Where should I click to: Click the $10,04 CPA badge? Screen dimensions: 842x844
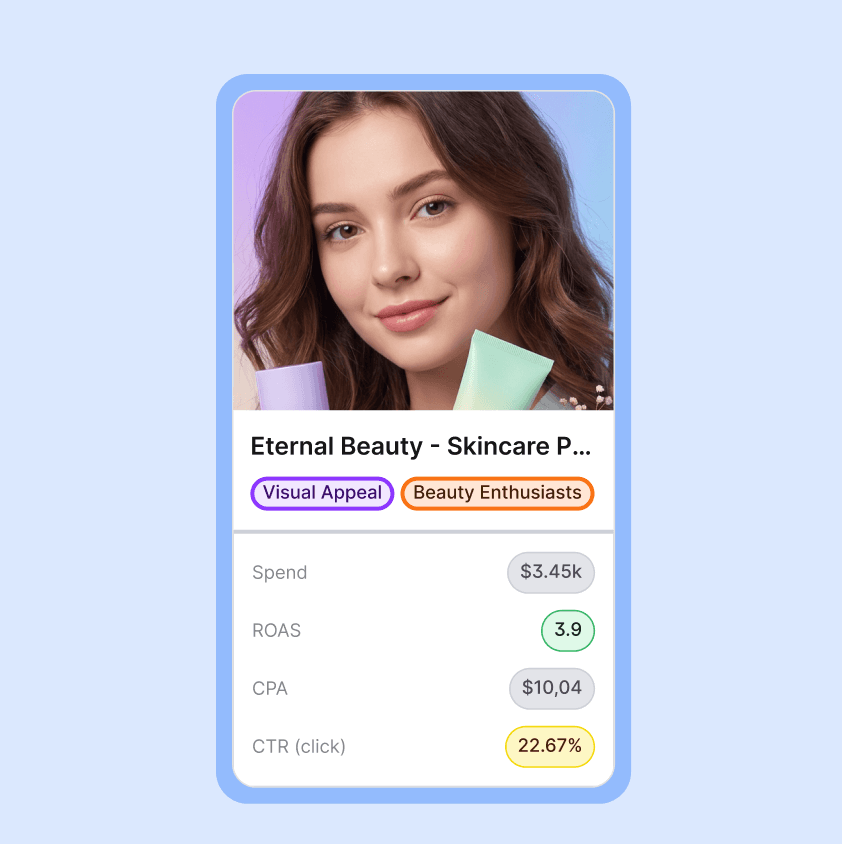[552, 688]
